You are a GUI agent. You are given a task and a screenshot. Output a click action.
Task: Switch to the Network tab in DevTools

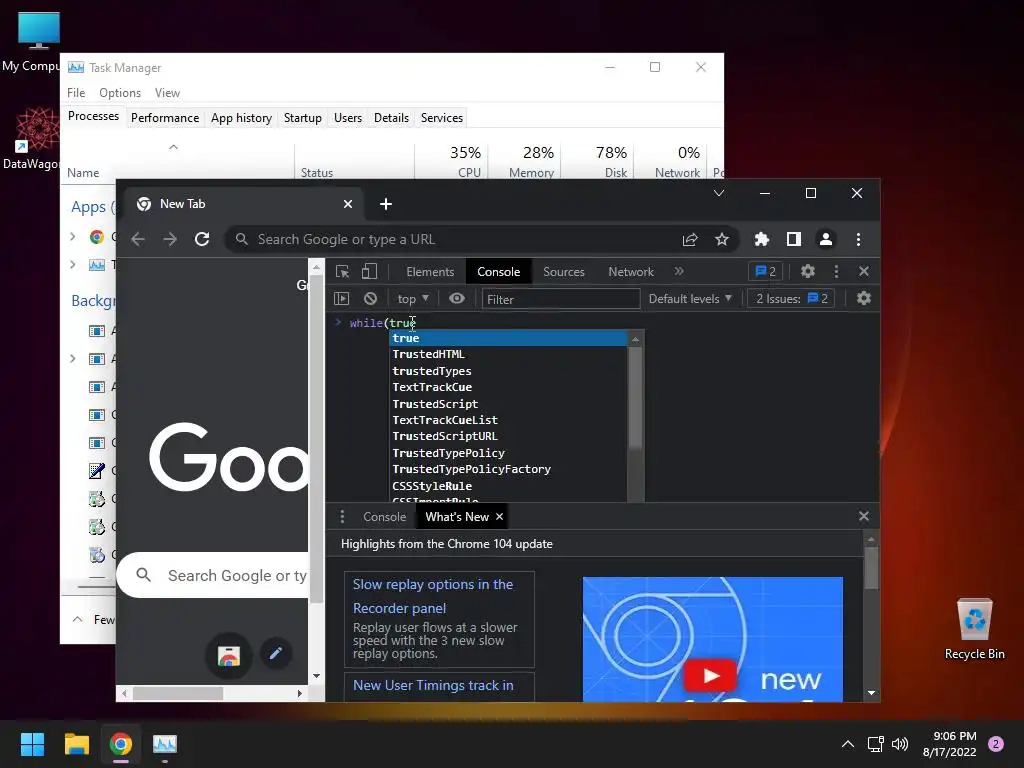[x=631, y=272]
